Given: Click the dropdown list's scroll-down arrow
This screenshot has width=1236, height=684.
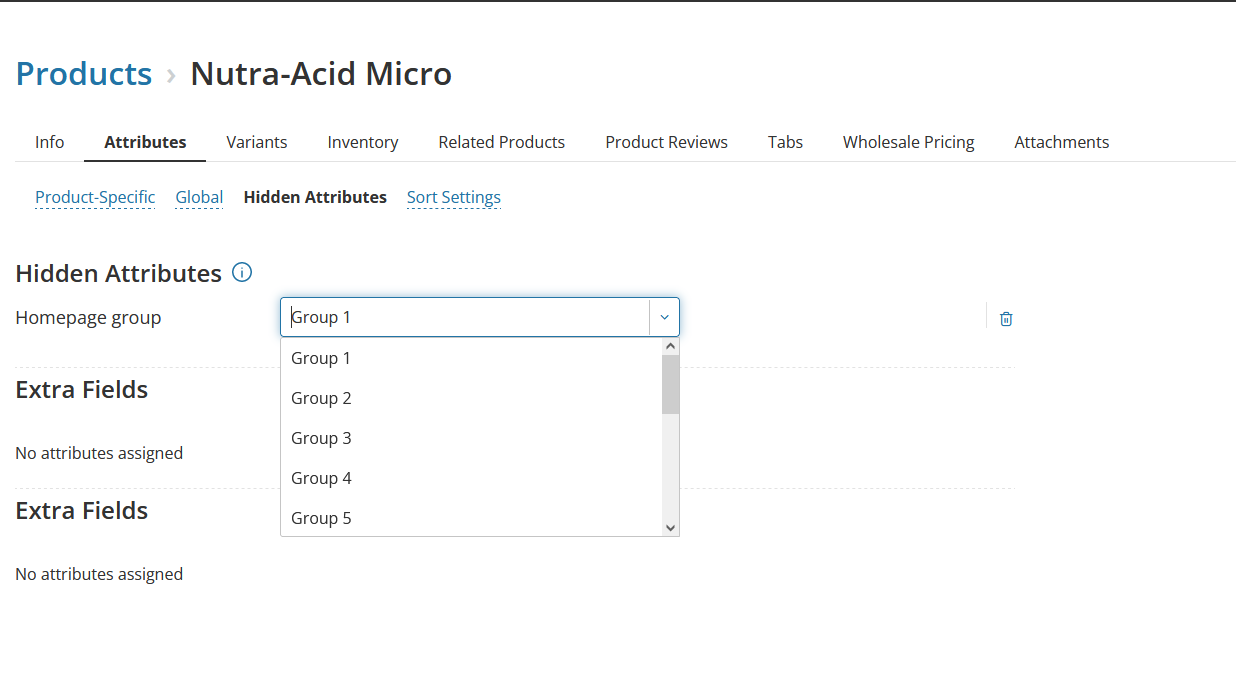Looking at the screenshot, I should (670, 527).
